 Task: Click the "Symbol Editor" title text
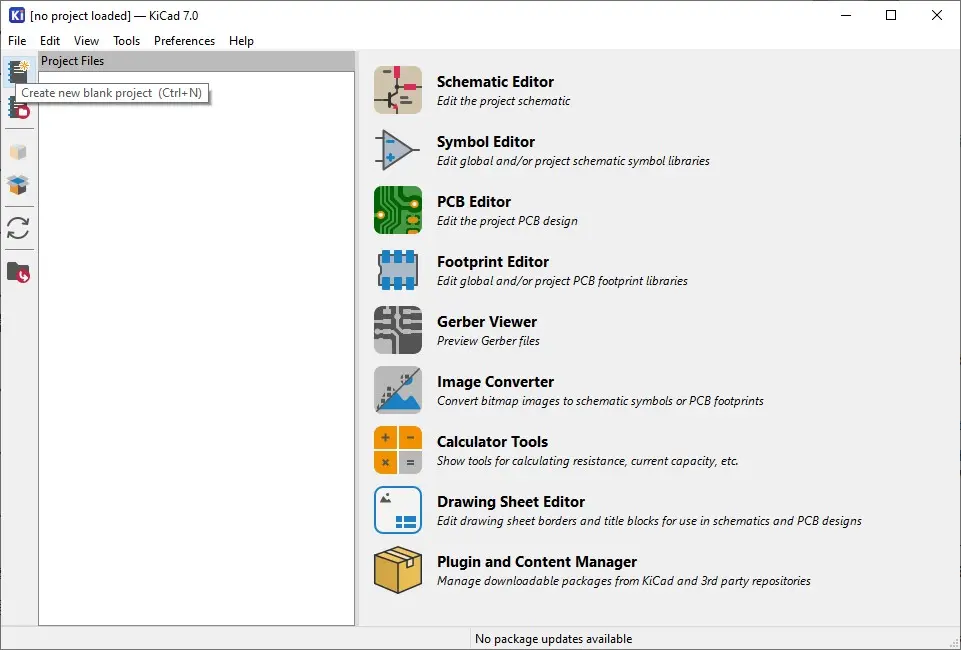tap(486, 142)
